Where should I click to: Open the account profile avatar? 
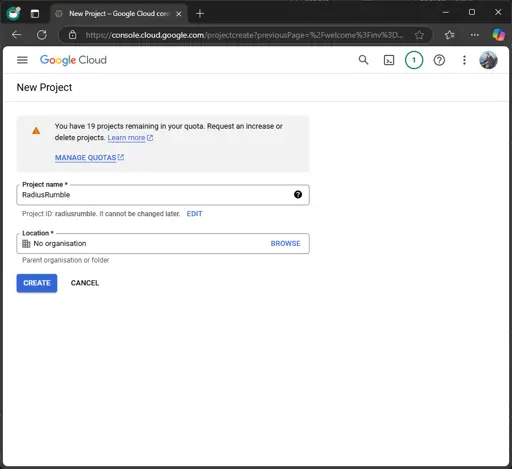pos(488,60)
